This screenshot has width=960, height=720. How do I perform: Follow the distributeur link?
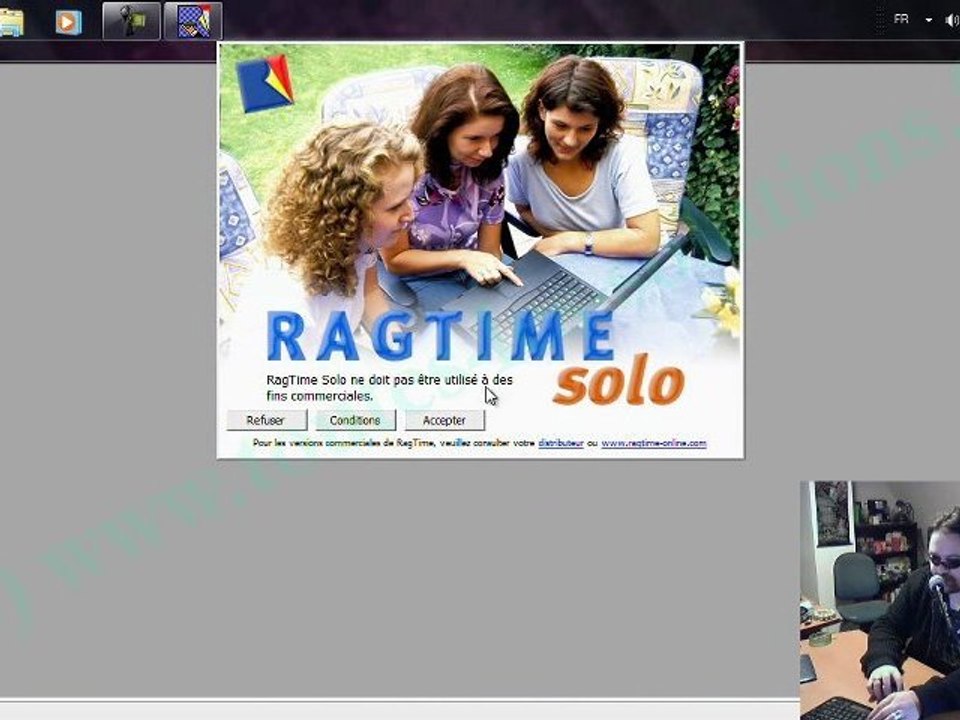tap(561, 443)
